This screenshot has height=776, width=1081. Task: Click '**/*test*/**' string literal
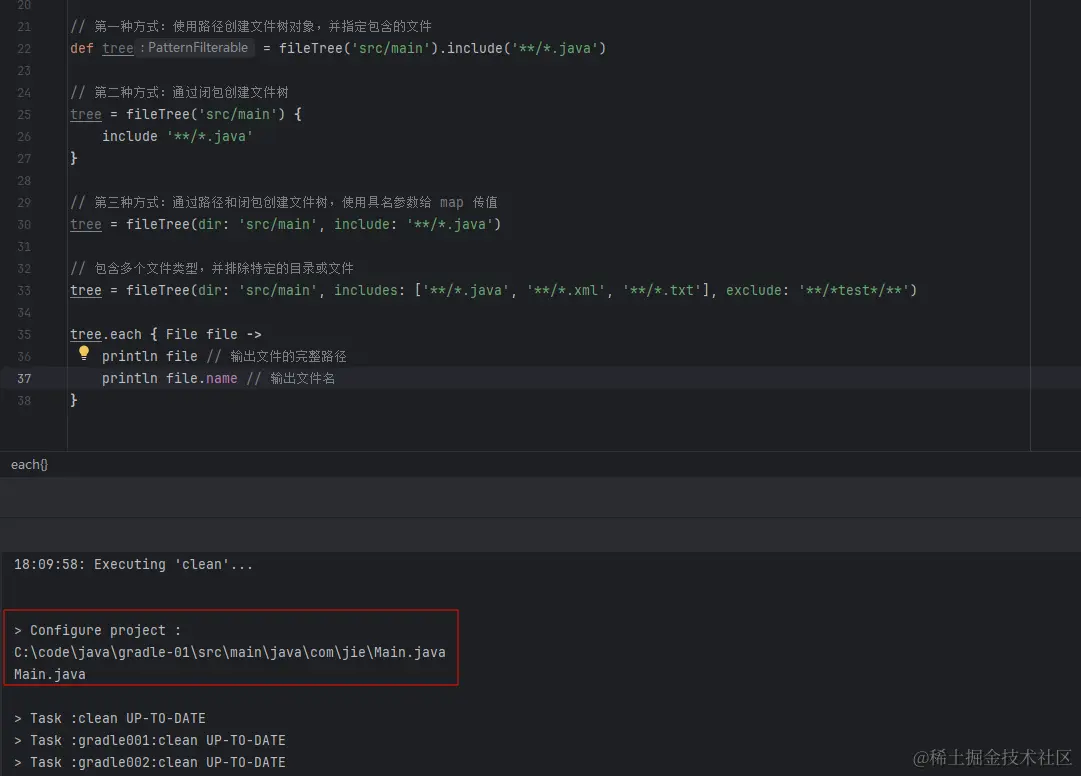click(x=853, y=290)
